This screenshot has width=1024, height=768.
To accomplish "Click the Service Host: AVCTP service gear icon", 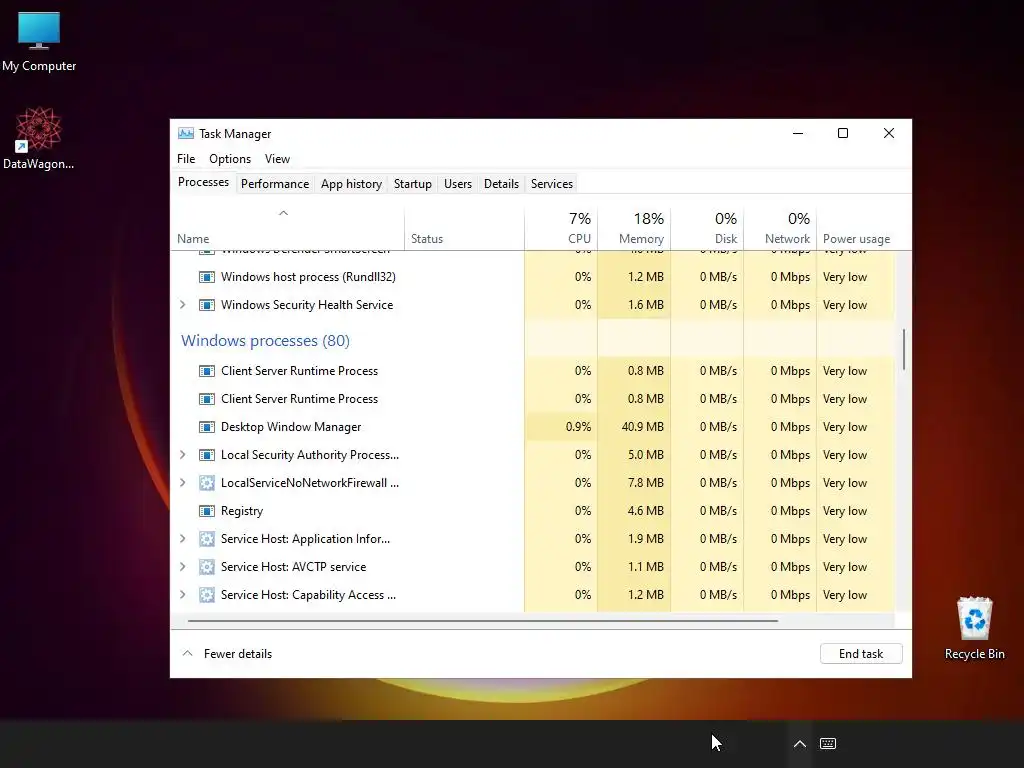I will (206, 568).
